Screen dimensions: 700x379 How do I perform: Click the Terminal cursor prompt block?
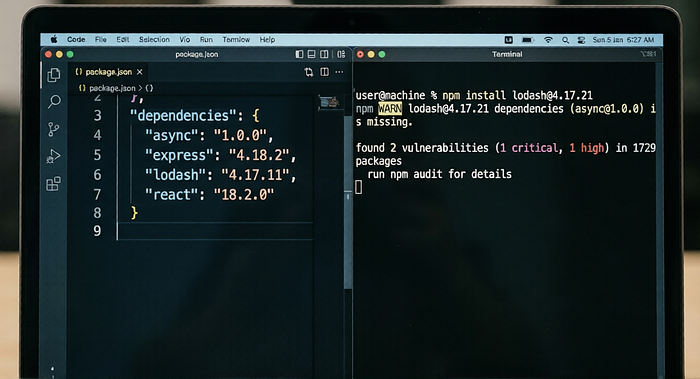(x=359, y=187)
